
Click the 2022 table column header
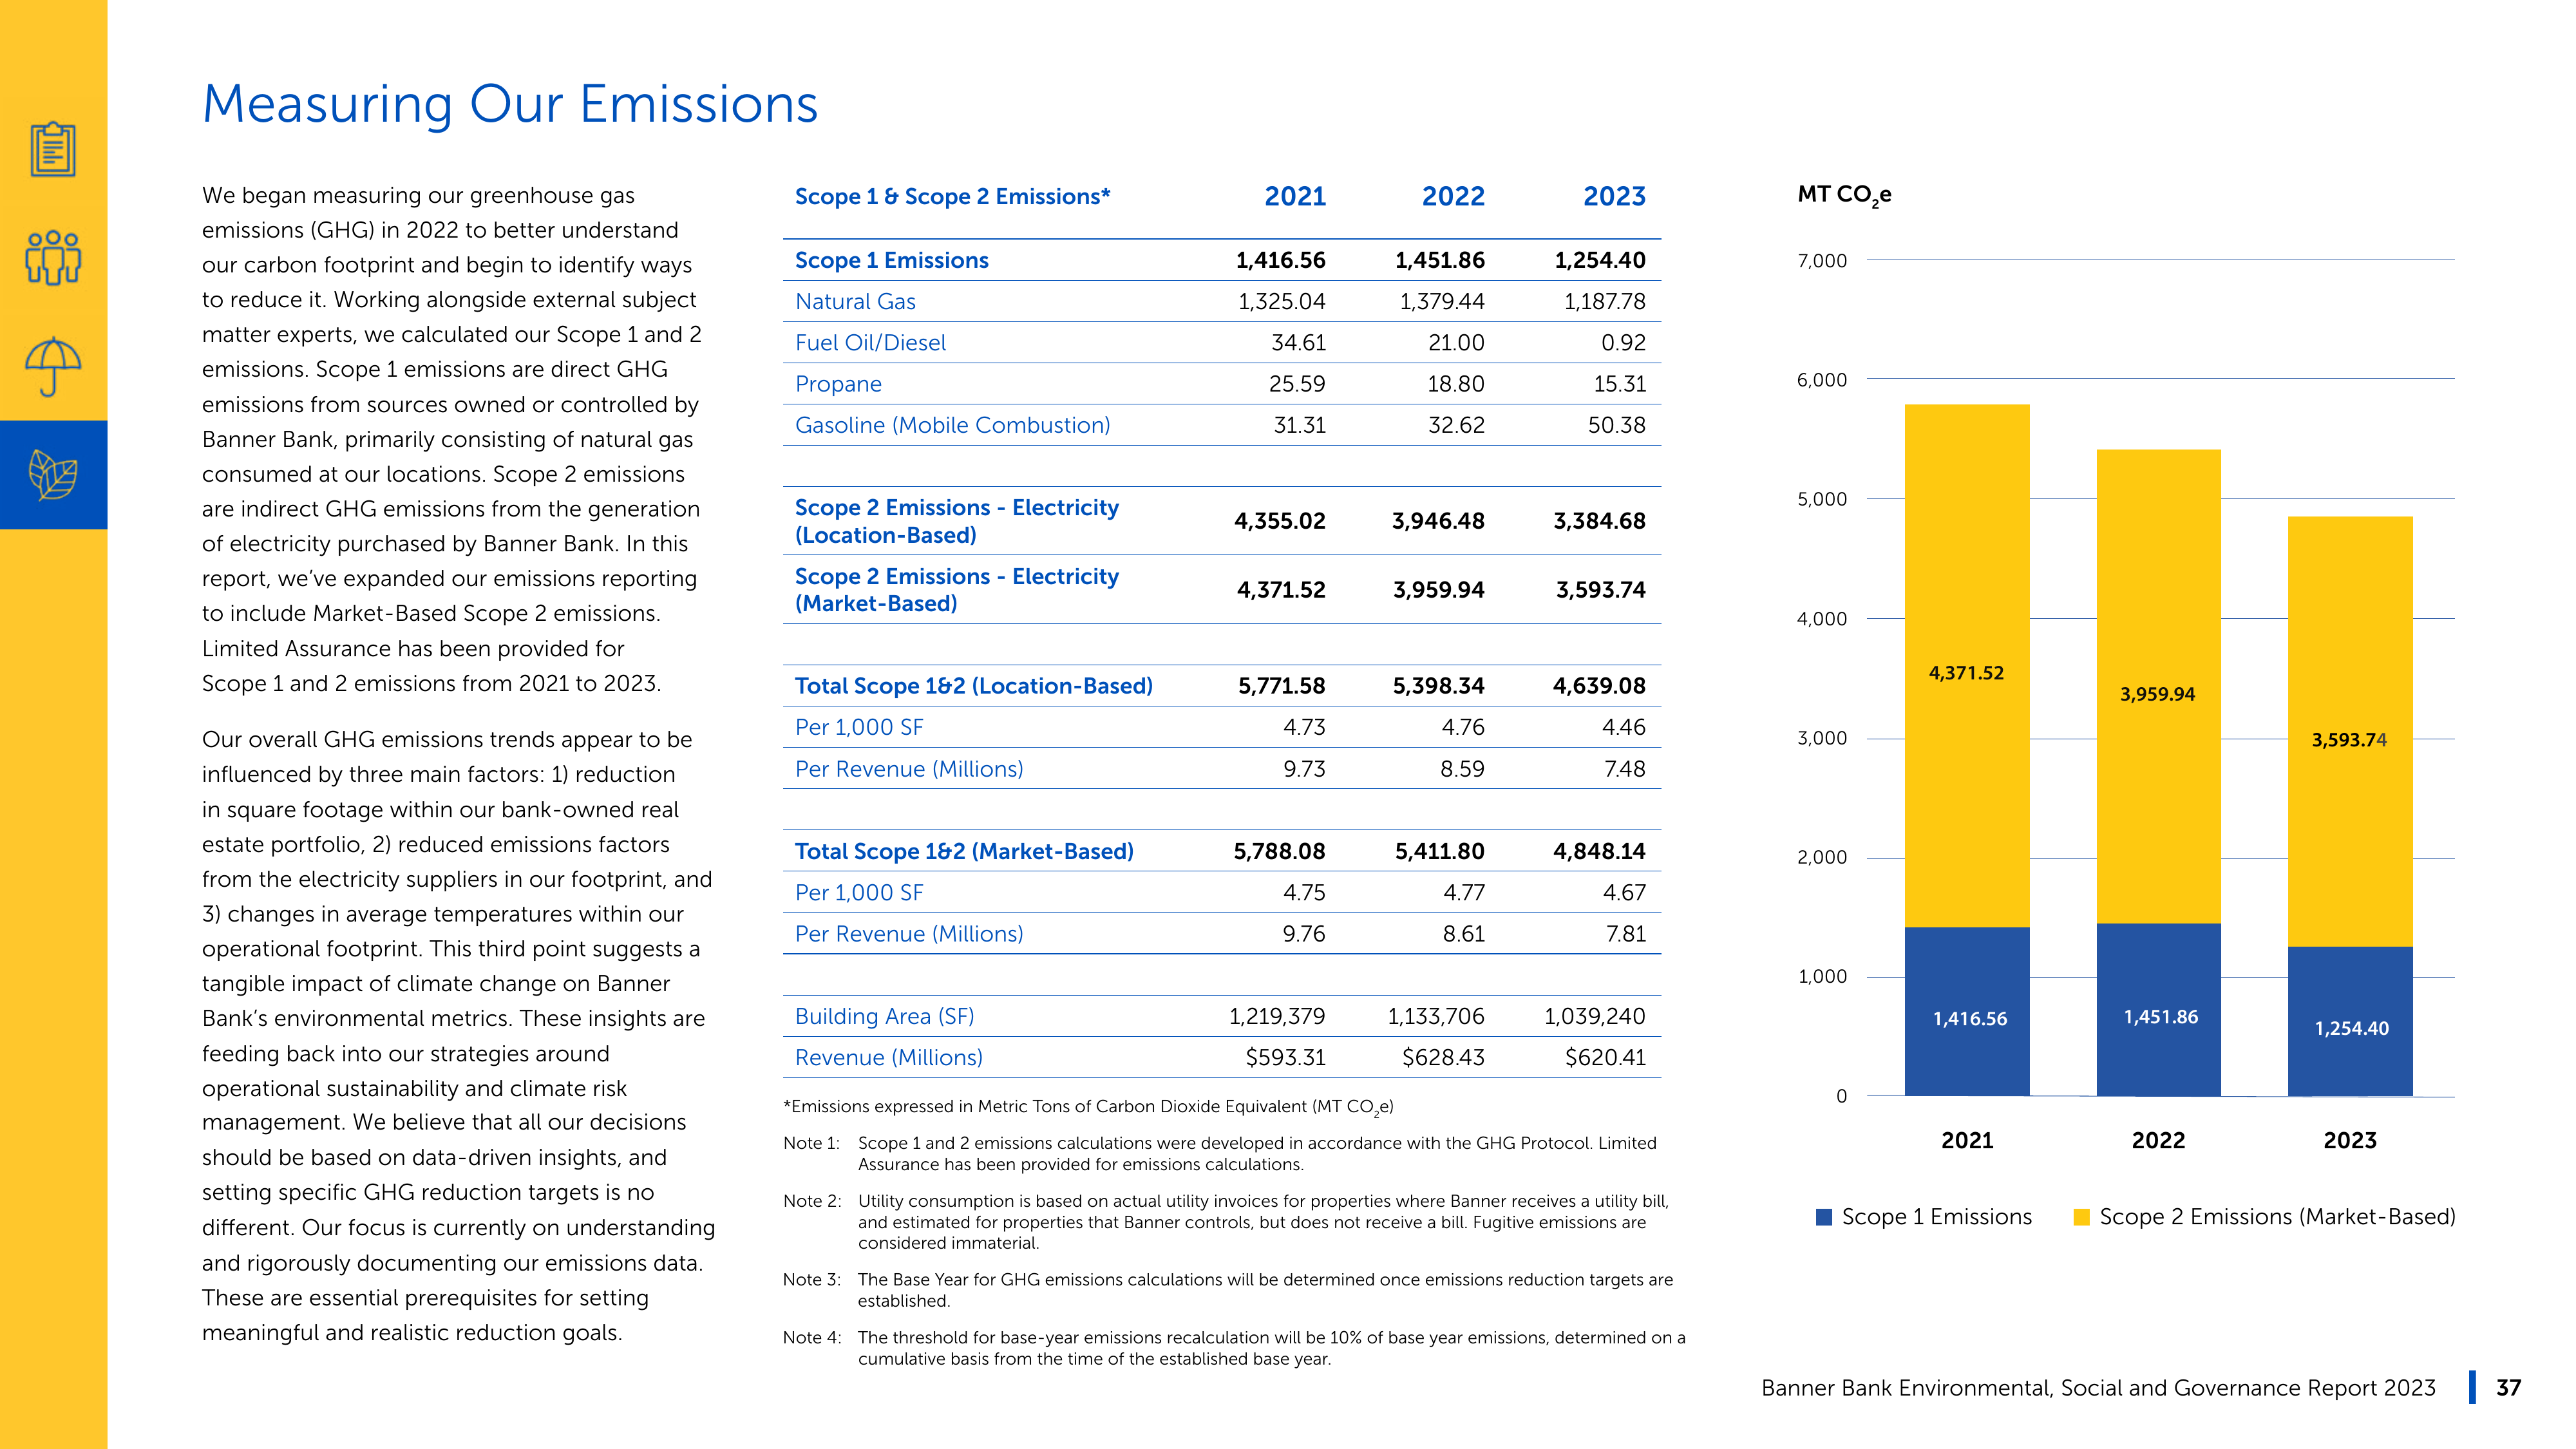point(1453,196)
